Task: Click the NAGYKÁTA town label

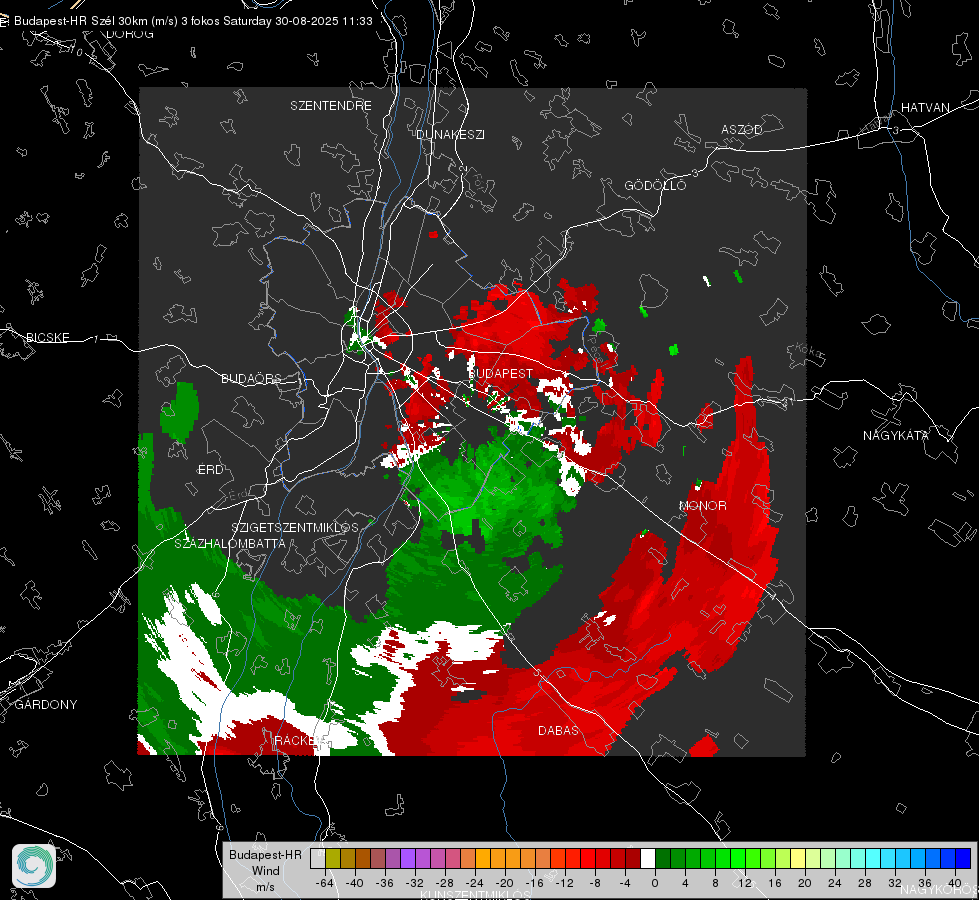Action: click(896, 435)
